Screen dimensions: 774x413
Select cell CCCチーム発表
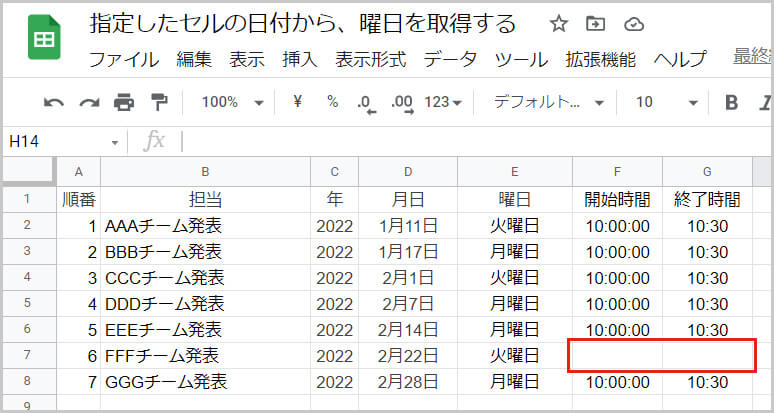205,278
